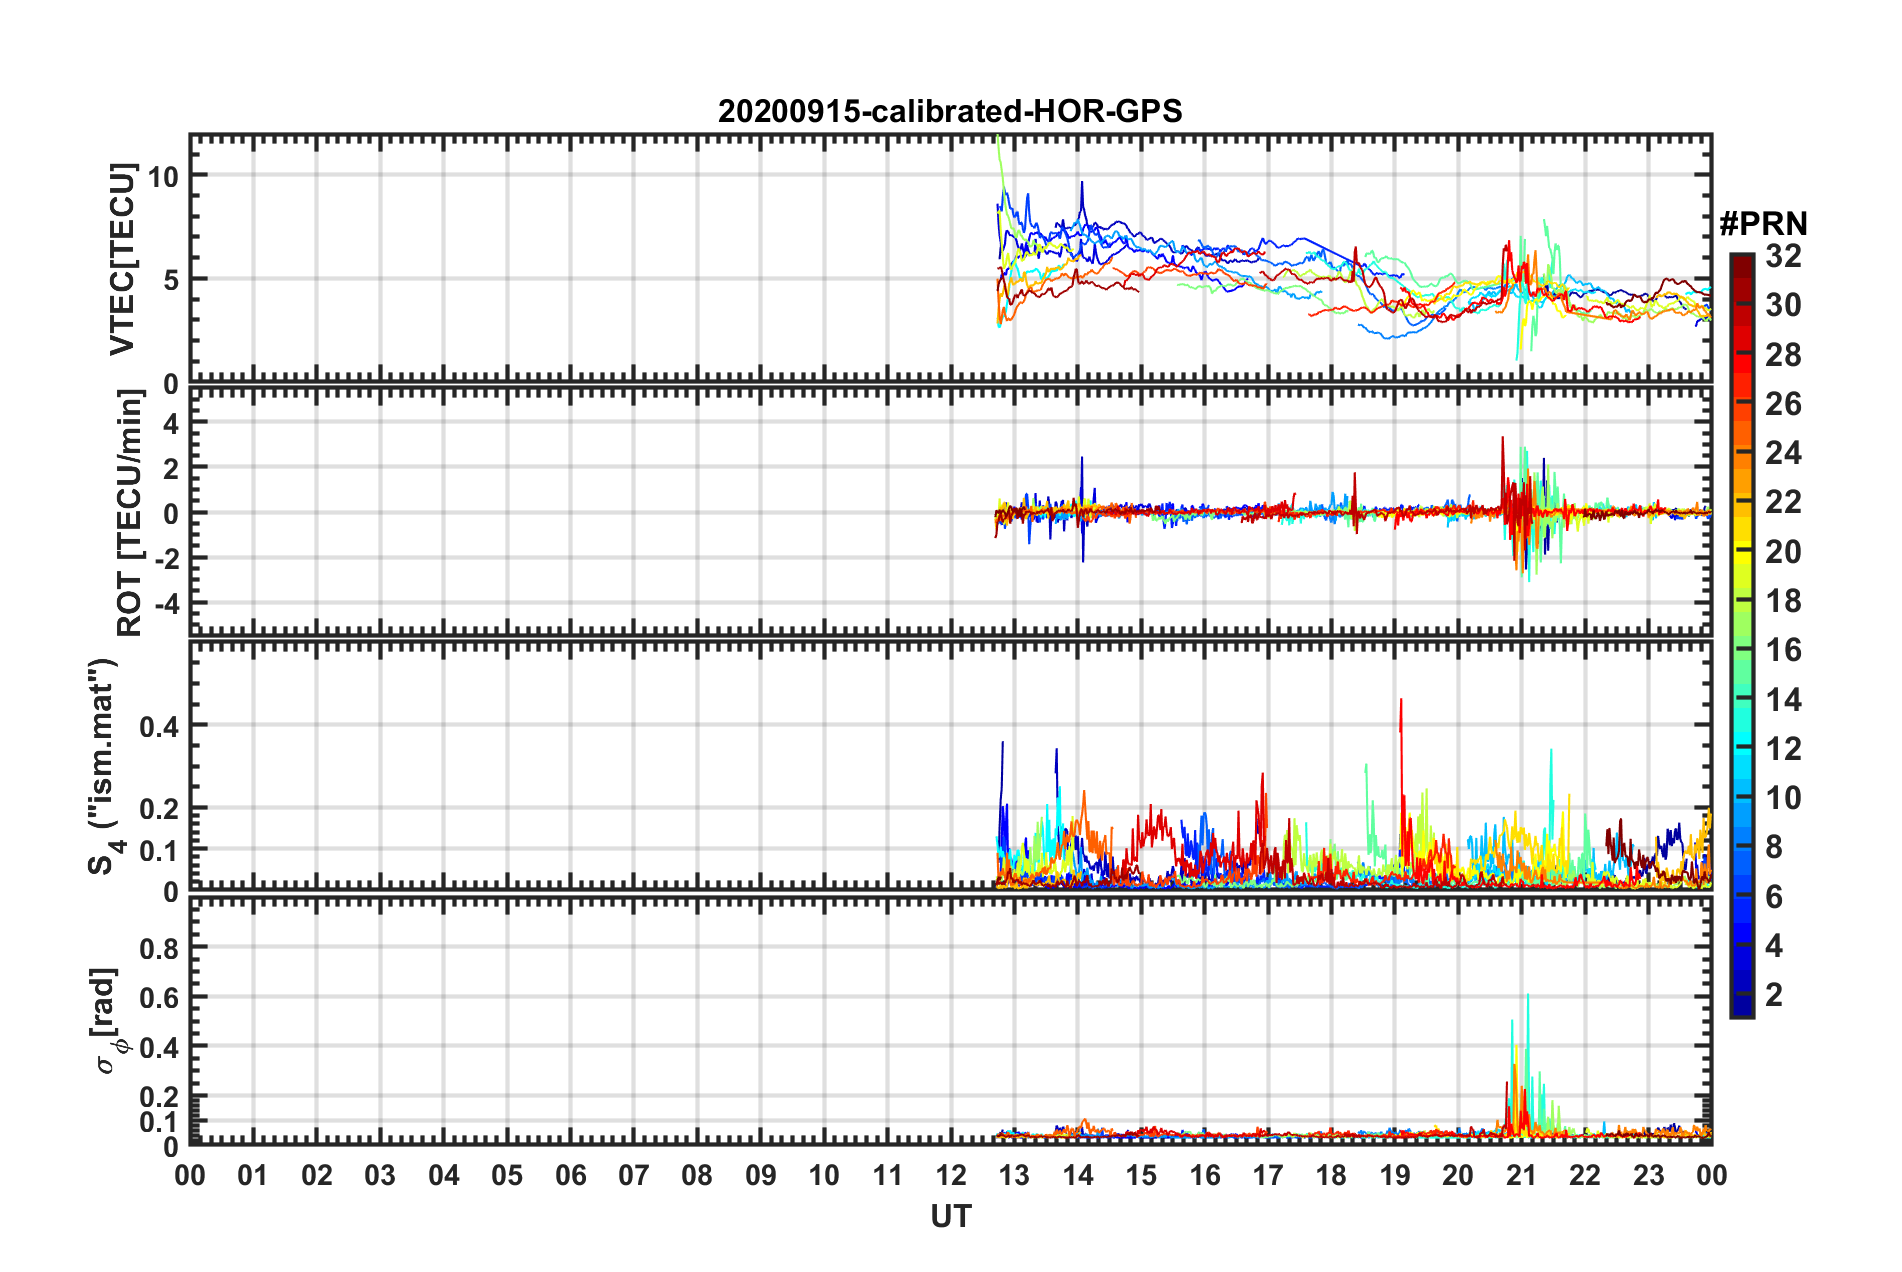Click the S4 ("ism.mat") y-axis label
The height and width of the screenshot is (1272, 1902).
[x=104, y=766]
